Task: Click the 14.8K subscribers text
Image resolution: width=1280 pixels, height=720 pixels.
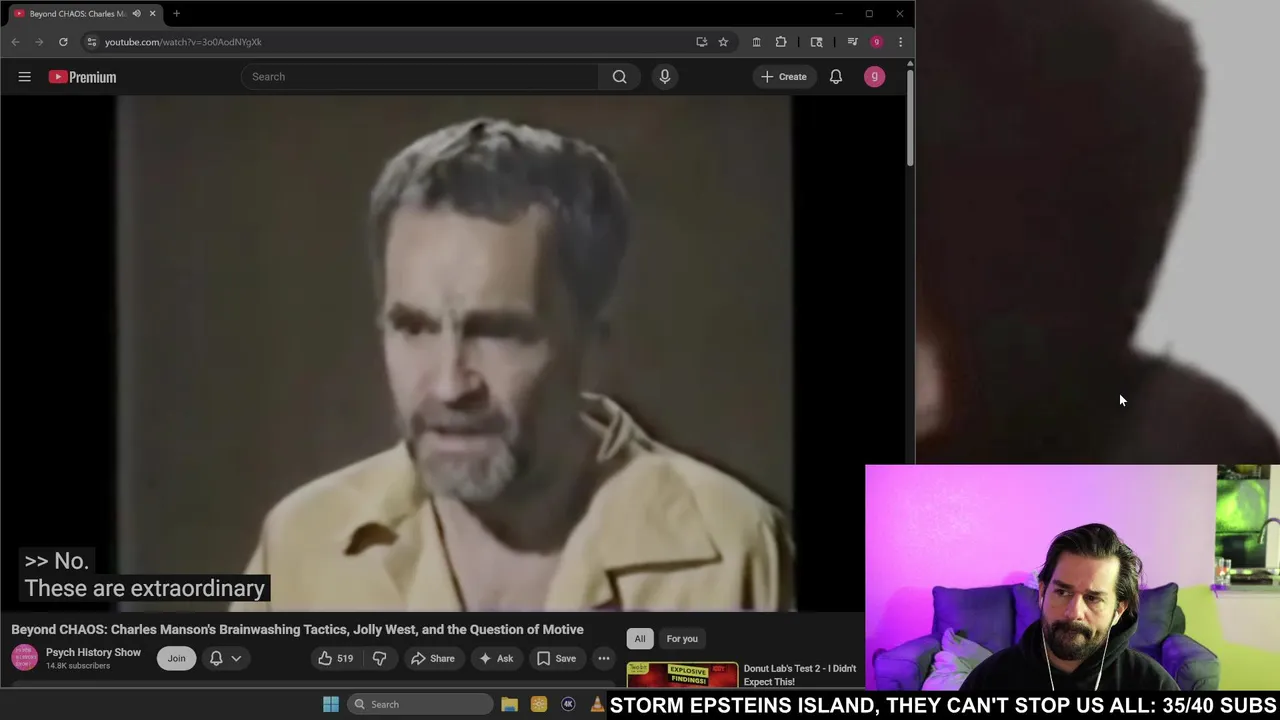Action: pyautogui.click(x=78, y=666)
